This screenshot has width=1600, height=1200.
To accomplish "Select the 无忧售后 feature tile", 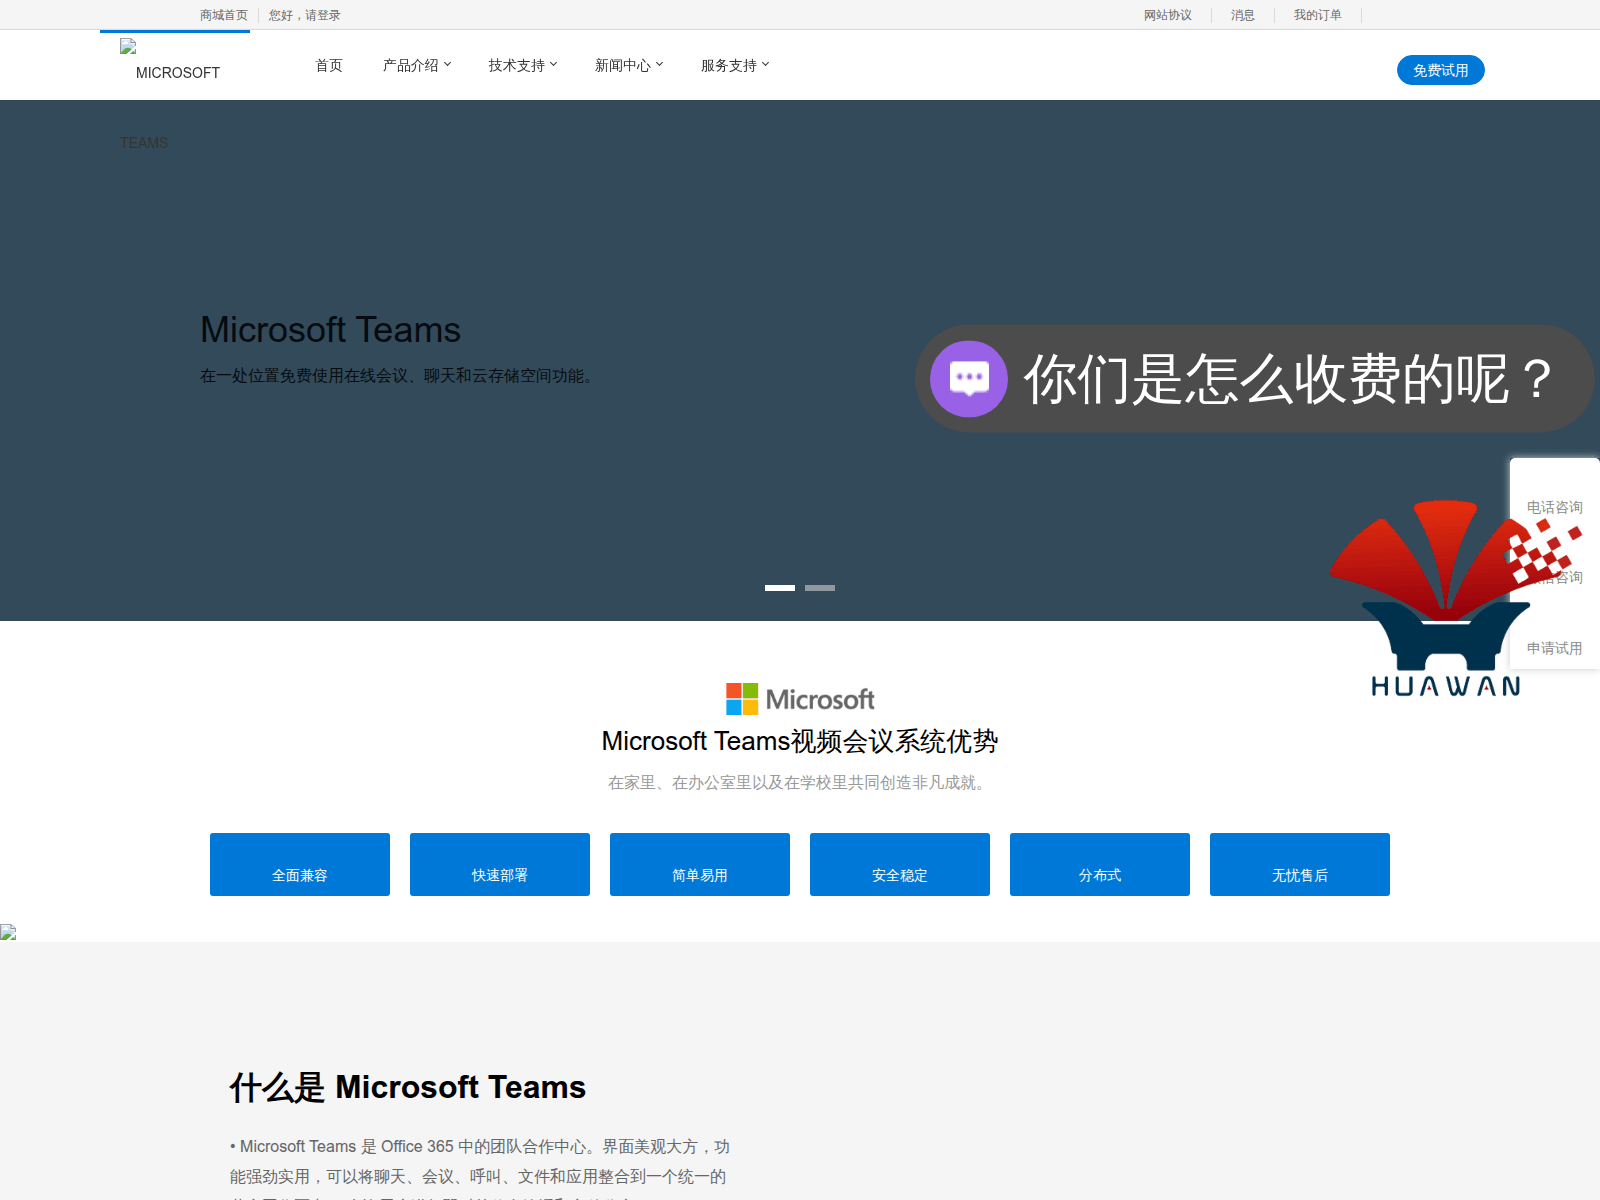I will point(1300,864).
